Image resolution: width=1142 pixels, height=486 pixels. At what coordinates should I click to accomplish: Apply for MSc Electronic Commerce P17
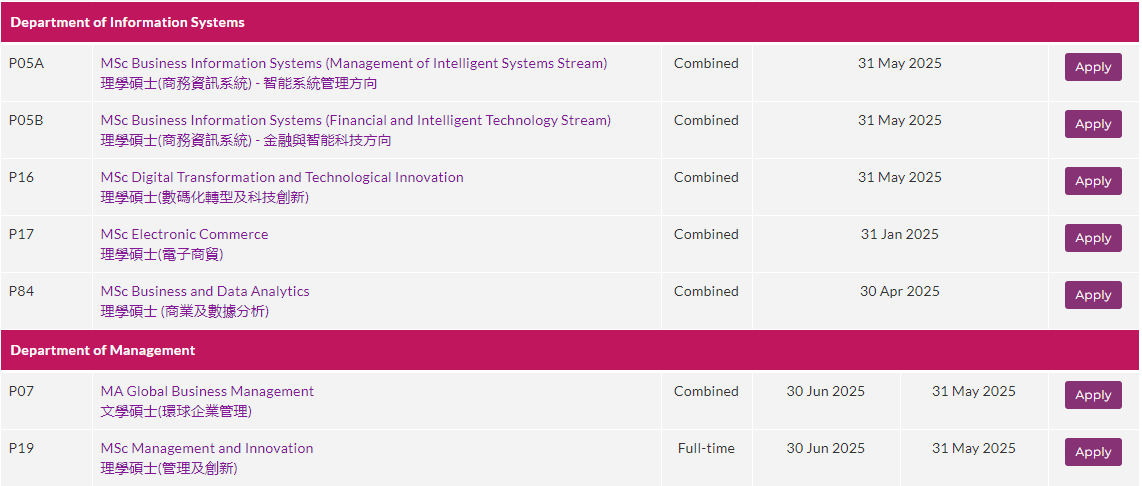point(1092,238)
